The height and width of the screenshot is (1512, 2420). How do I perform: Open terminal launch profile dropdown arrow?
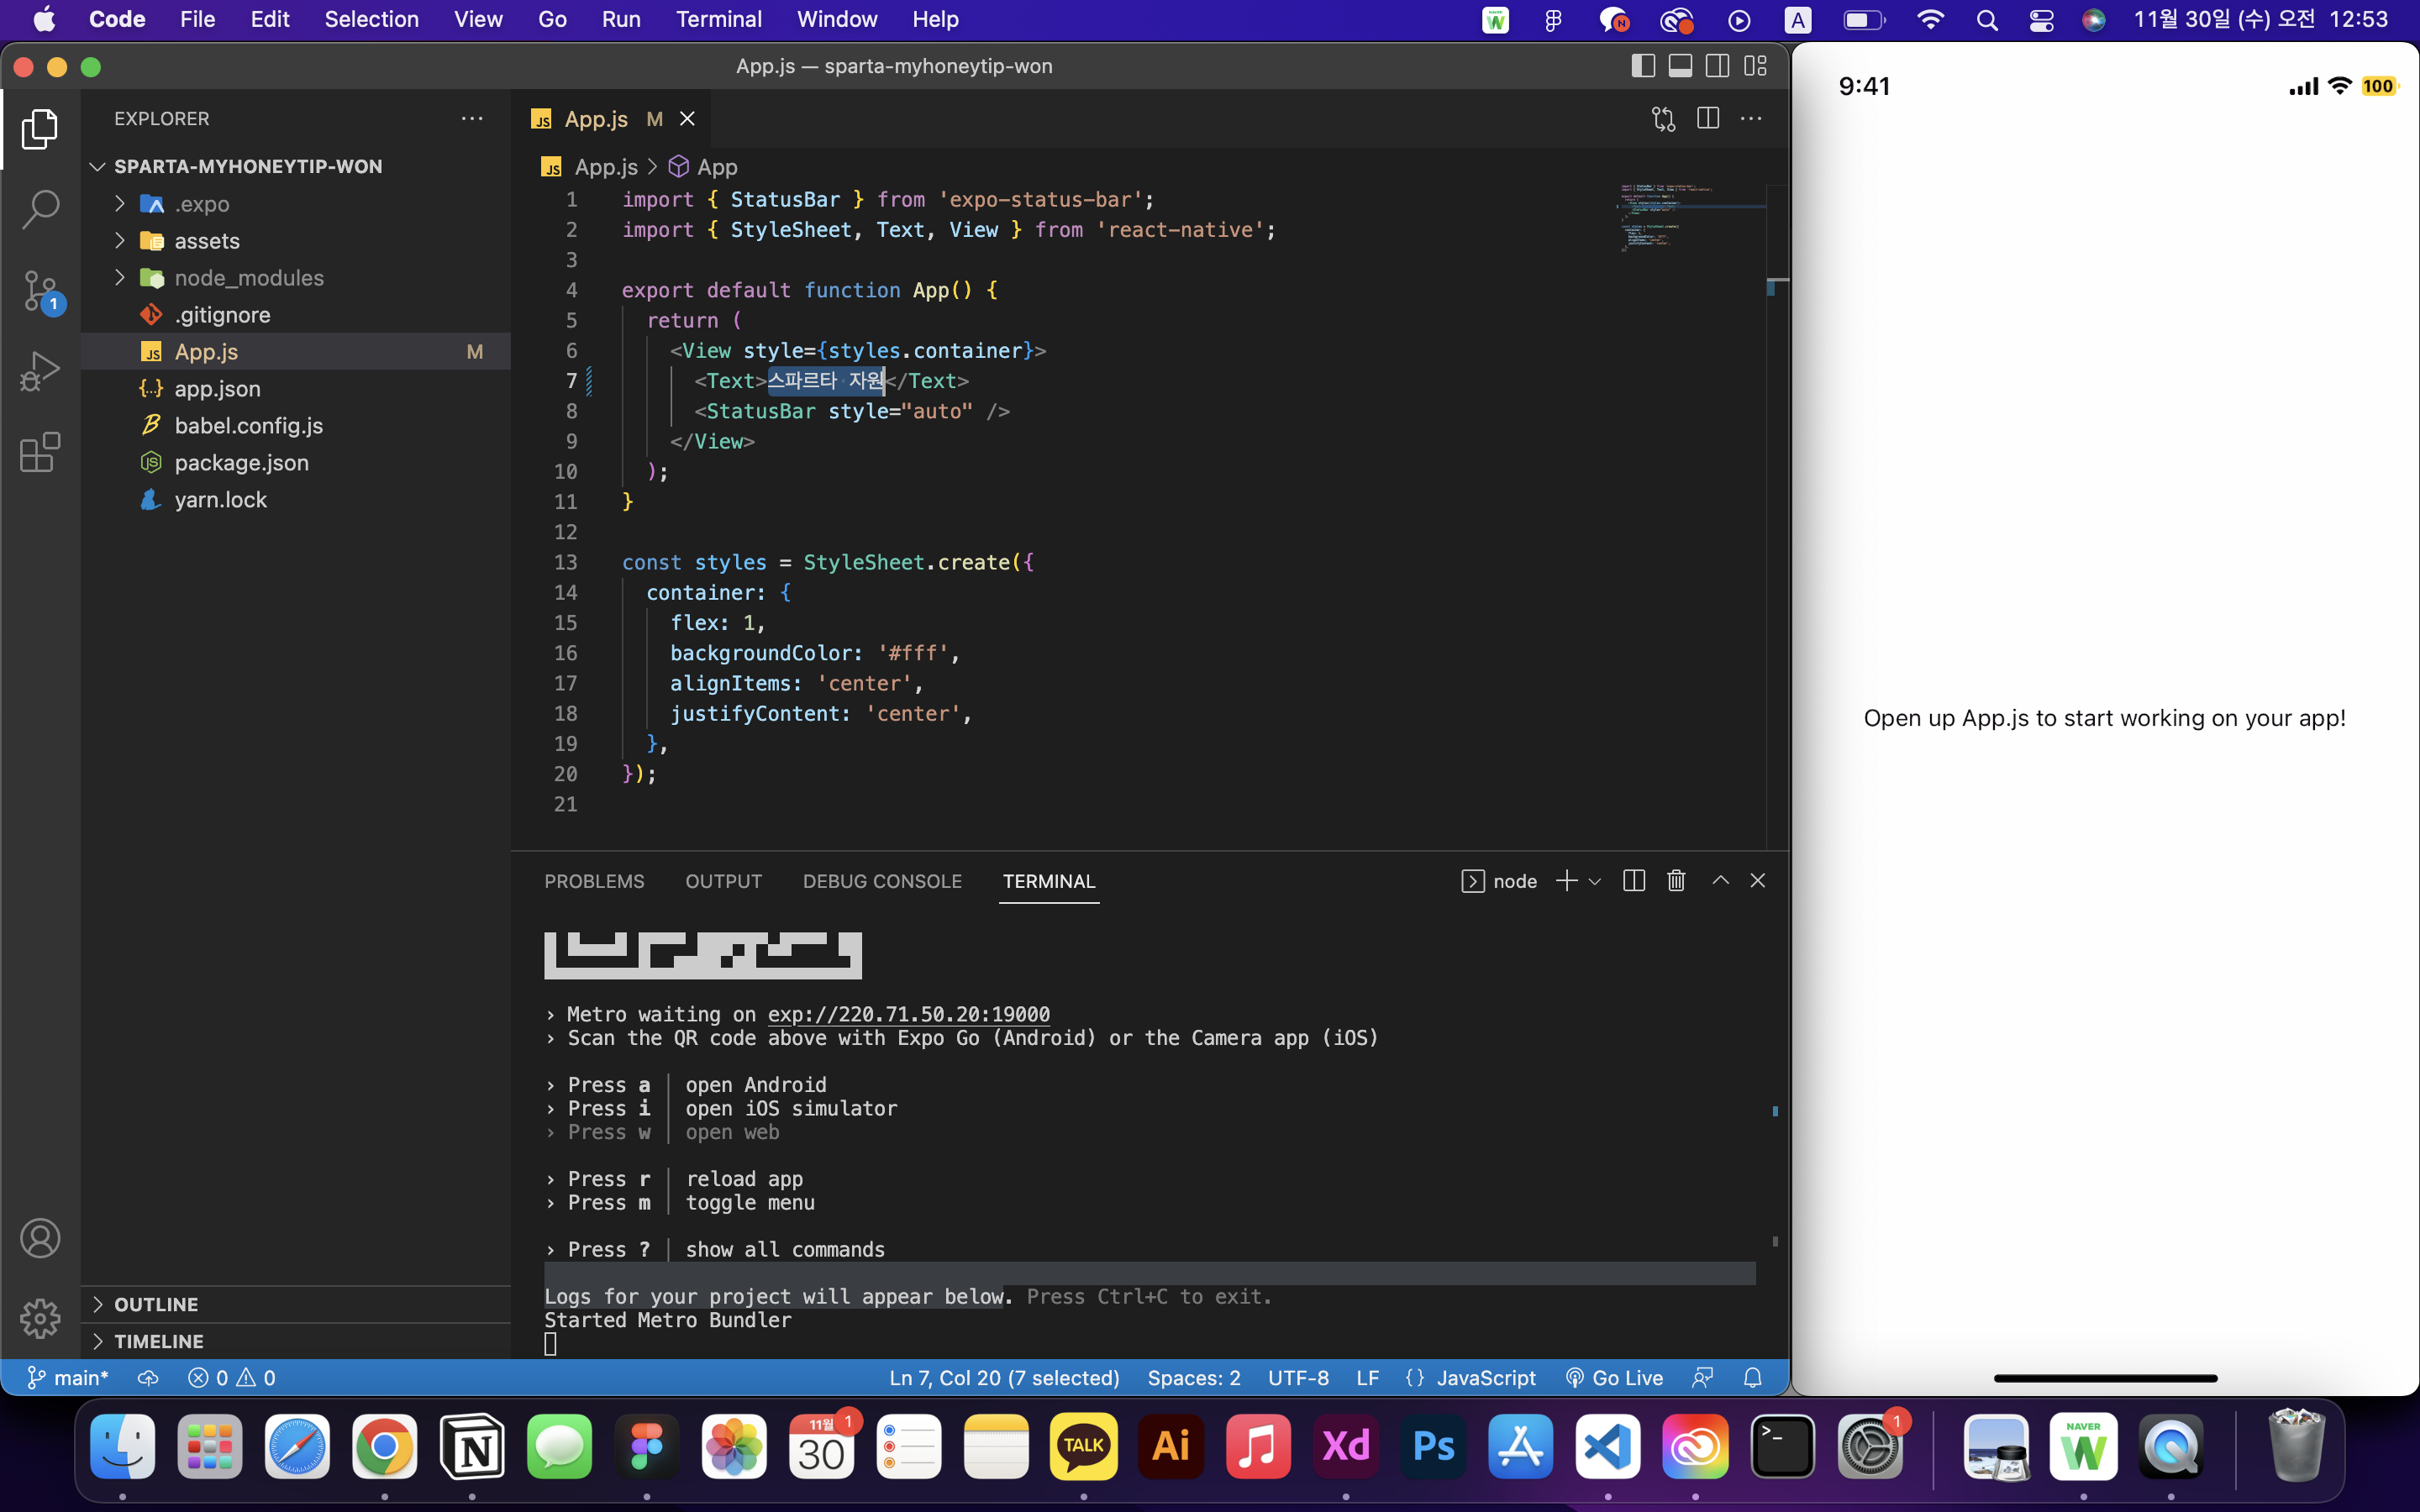click(1595, 881)
